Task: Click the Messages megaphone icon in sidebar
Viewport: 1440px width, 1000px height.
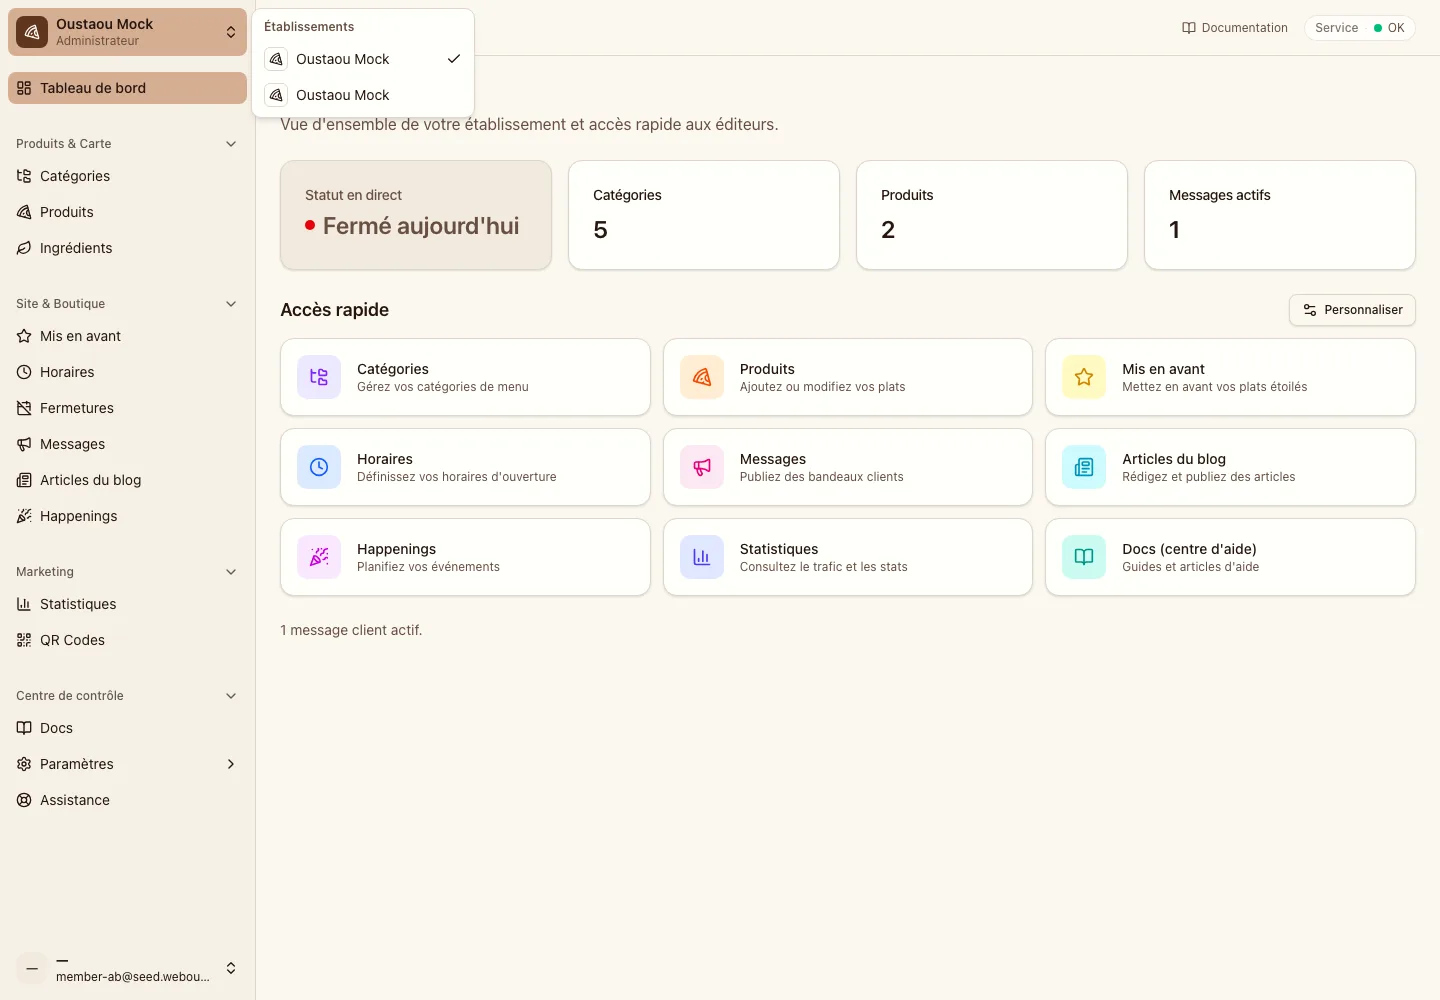Action: tap(24, 444)
